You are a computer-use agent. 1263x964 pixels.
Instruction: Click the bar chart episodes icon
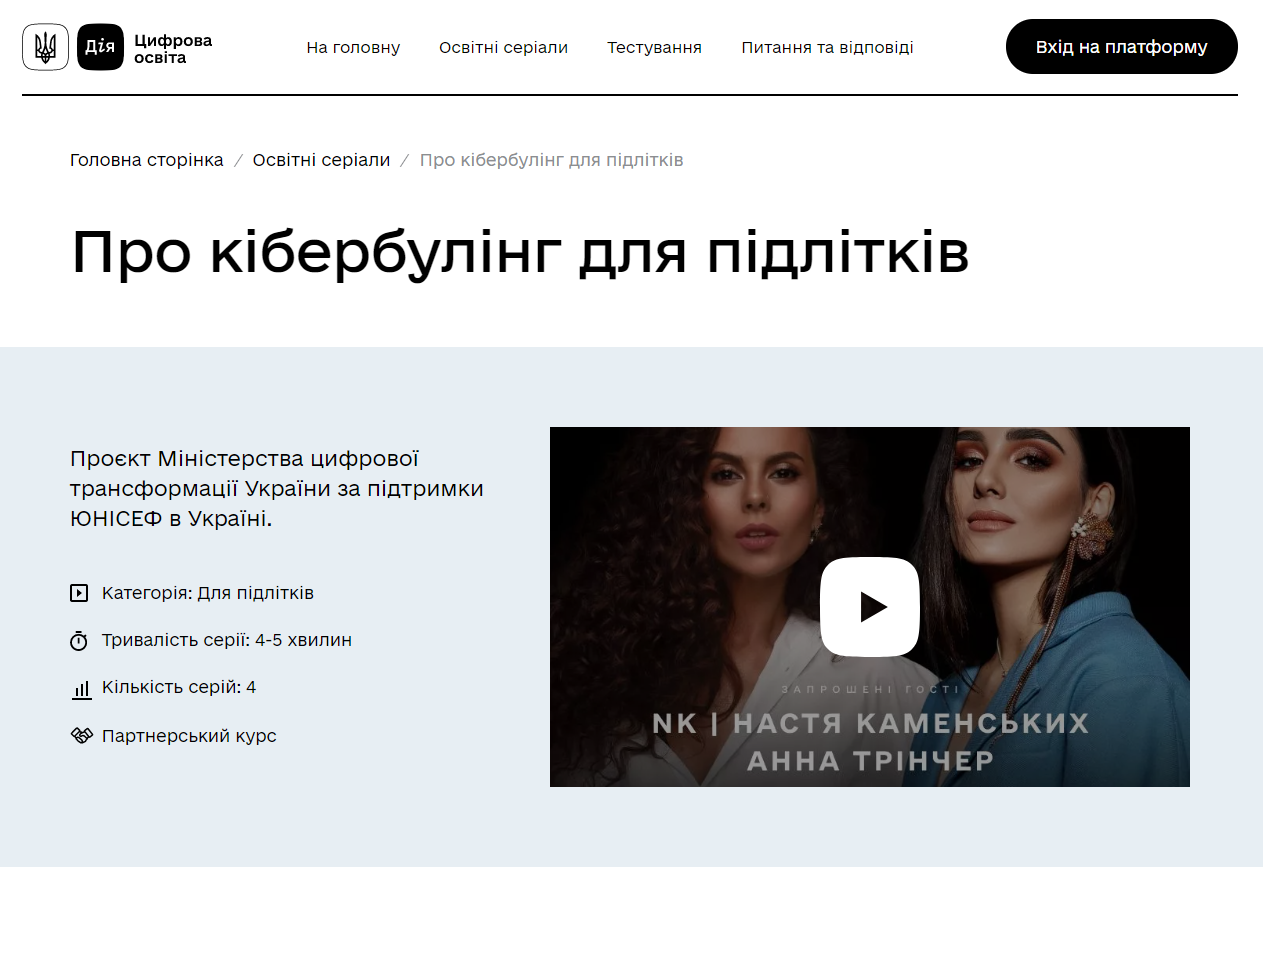pyautogui.click(x=81, y=689)
